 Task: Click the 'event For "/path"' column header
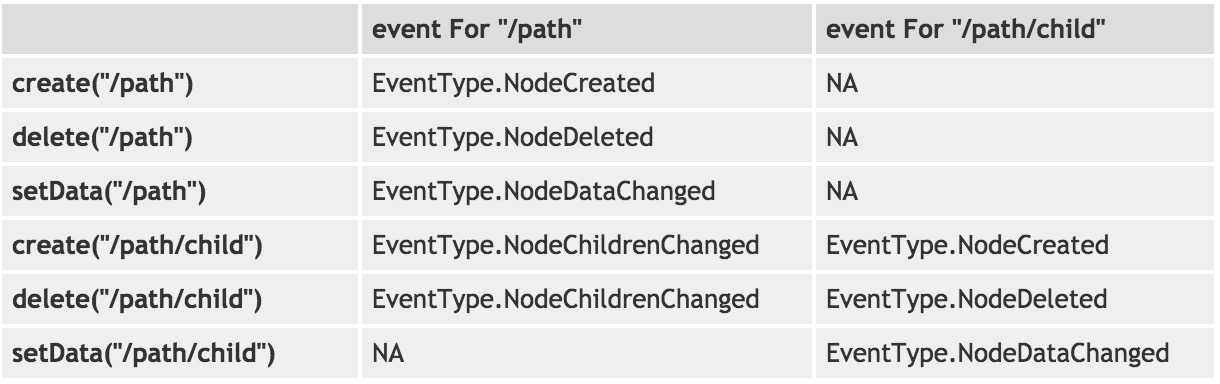(477, 30)
